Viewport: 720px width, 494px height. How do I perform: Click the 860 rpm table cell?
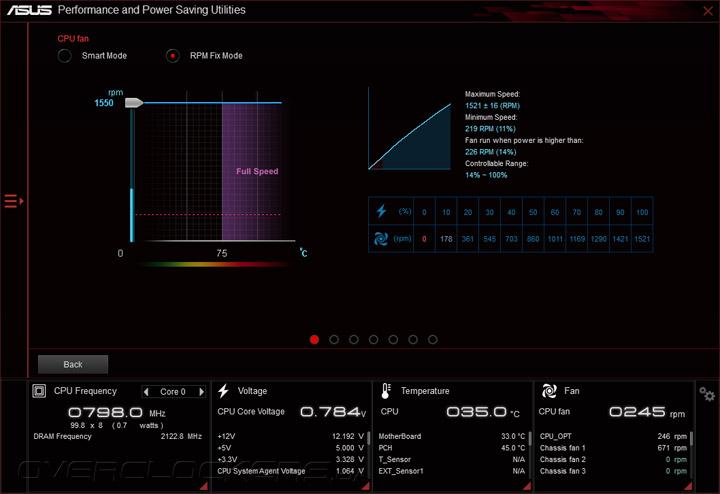(533, 239)
